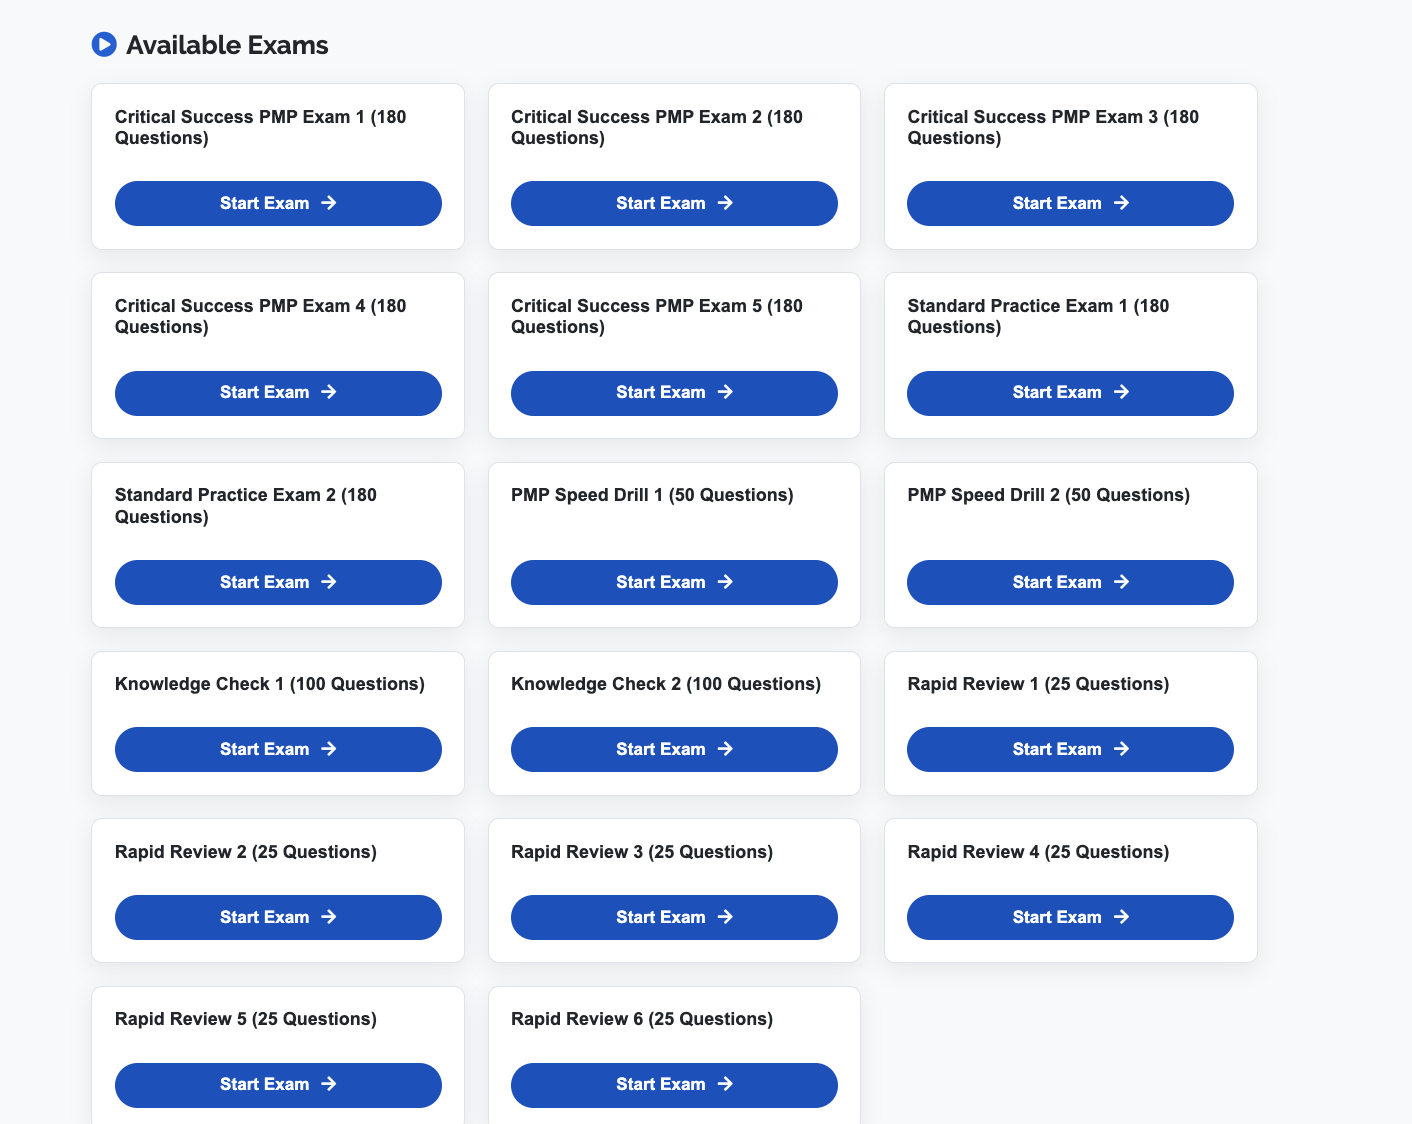Start Critical Success PMP Exam 1

click(x=278, y=203)
